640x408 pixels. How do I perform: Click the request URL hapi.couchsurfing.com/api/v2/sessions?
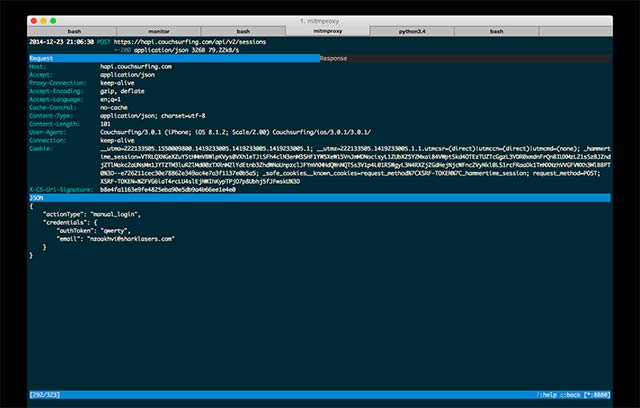(x=190, y=42)
